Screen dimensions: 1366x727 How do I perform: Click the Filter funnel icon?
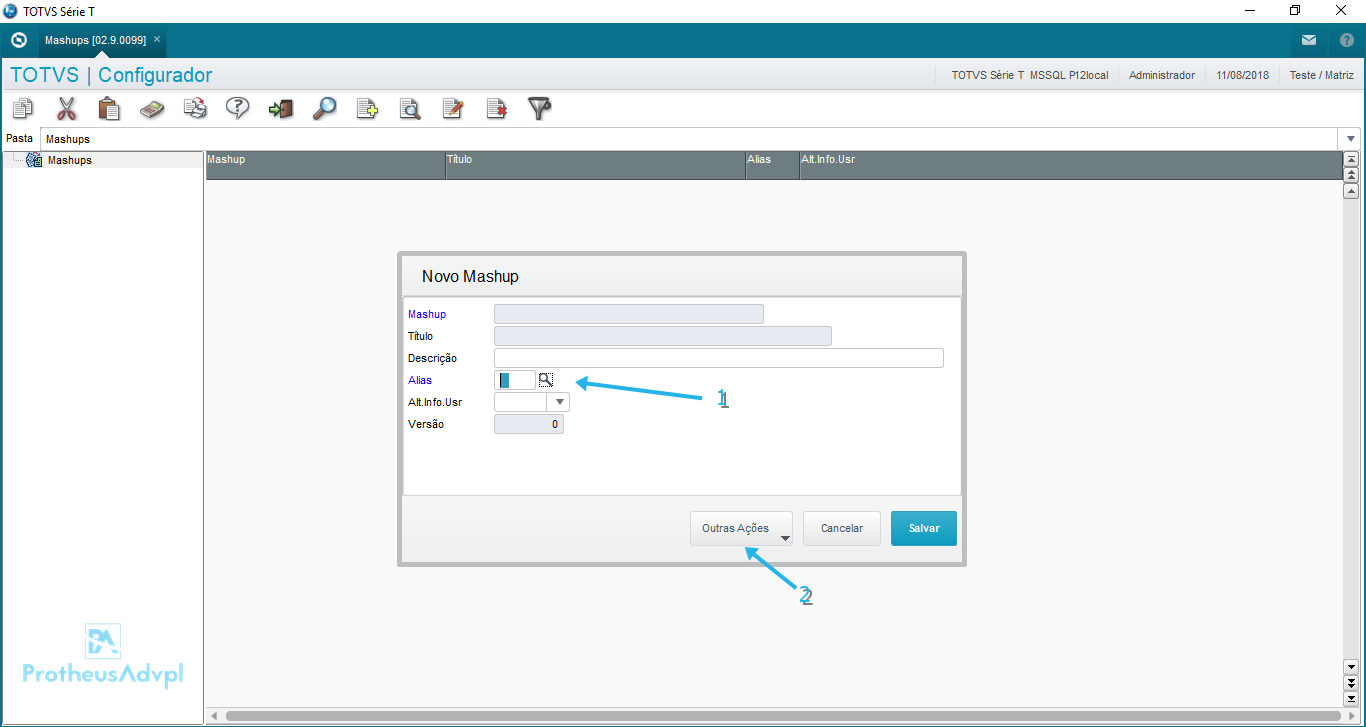point(540,108)
